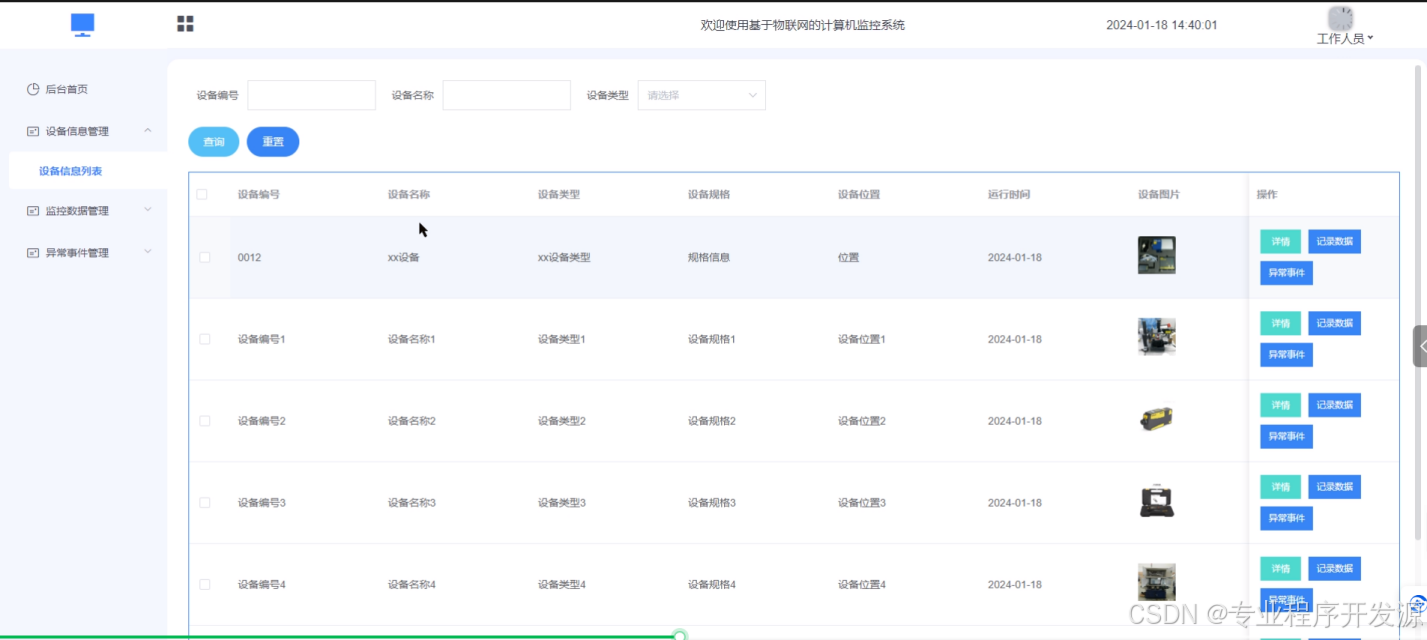Open the 工作人员 user dropdown
The width and height of the screenshot is (1427, 640).
(1345, 39)
